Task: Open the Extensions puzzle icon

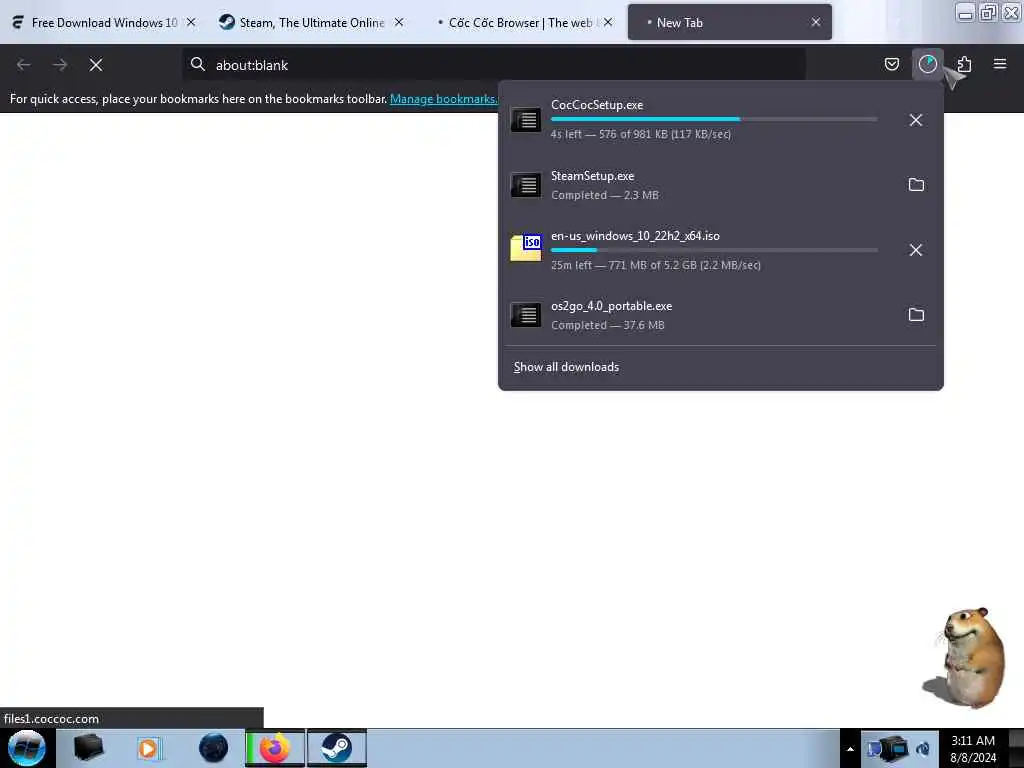Action: coord(964,64)
